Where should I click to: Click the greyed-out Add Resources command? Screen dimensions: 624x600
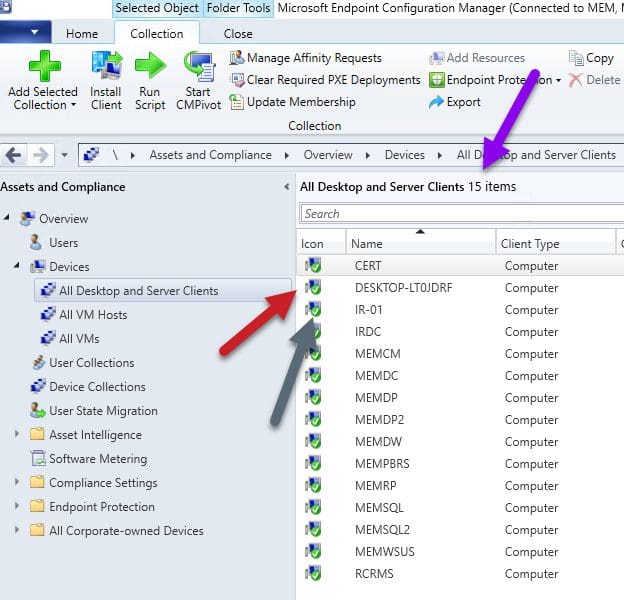point(477,58)
